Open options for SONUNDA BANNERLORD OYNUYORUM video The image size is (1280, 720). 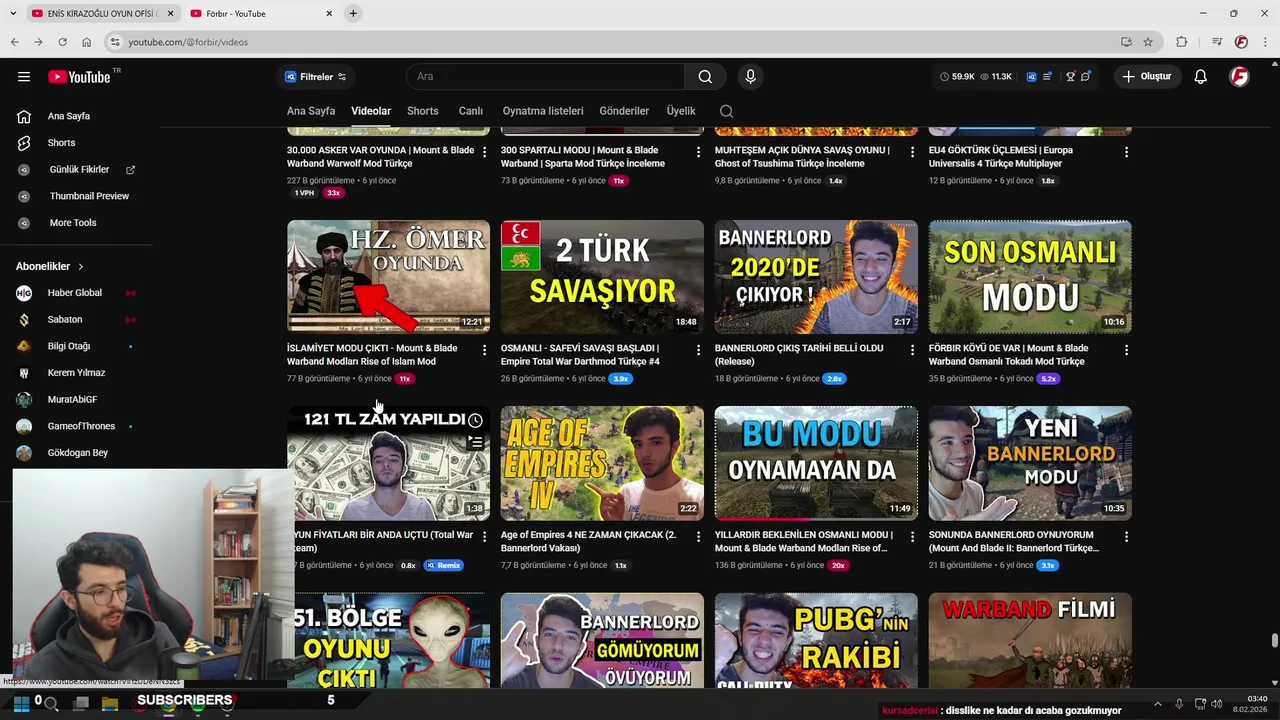(x=1126, y=537)
